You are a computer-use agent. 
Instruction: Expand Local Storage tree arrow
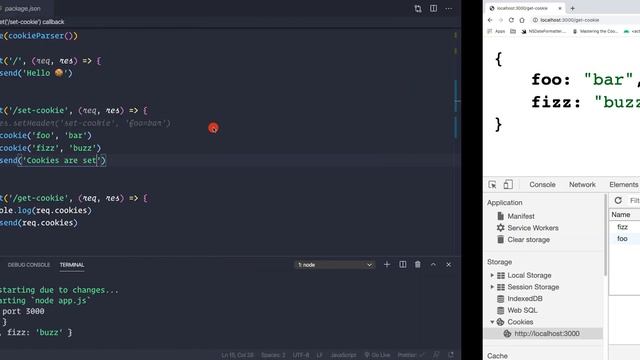tap(492, 276)
